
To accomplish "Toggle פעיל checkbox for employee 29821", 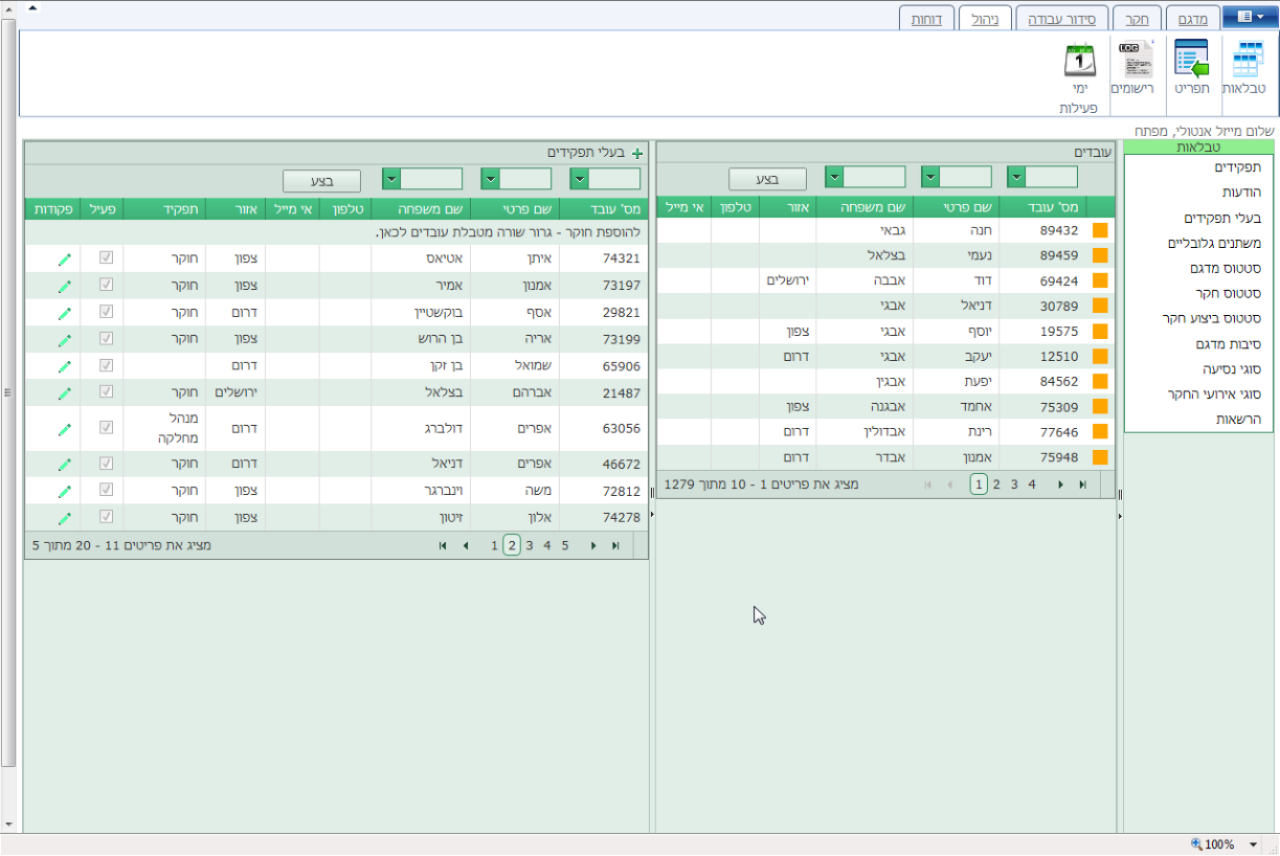I will [106, 312].
